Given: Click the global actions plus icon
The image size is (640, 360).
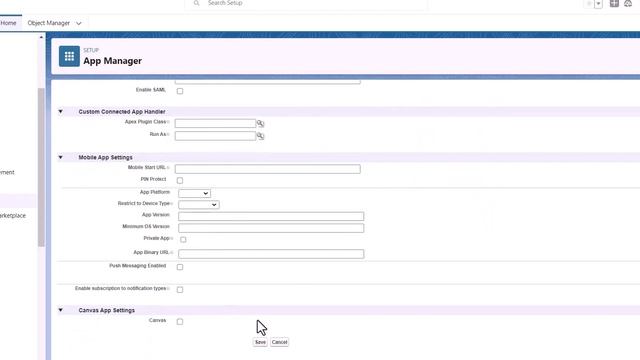Looking at the screenshot, I should click(x=614, y=3).
